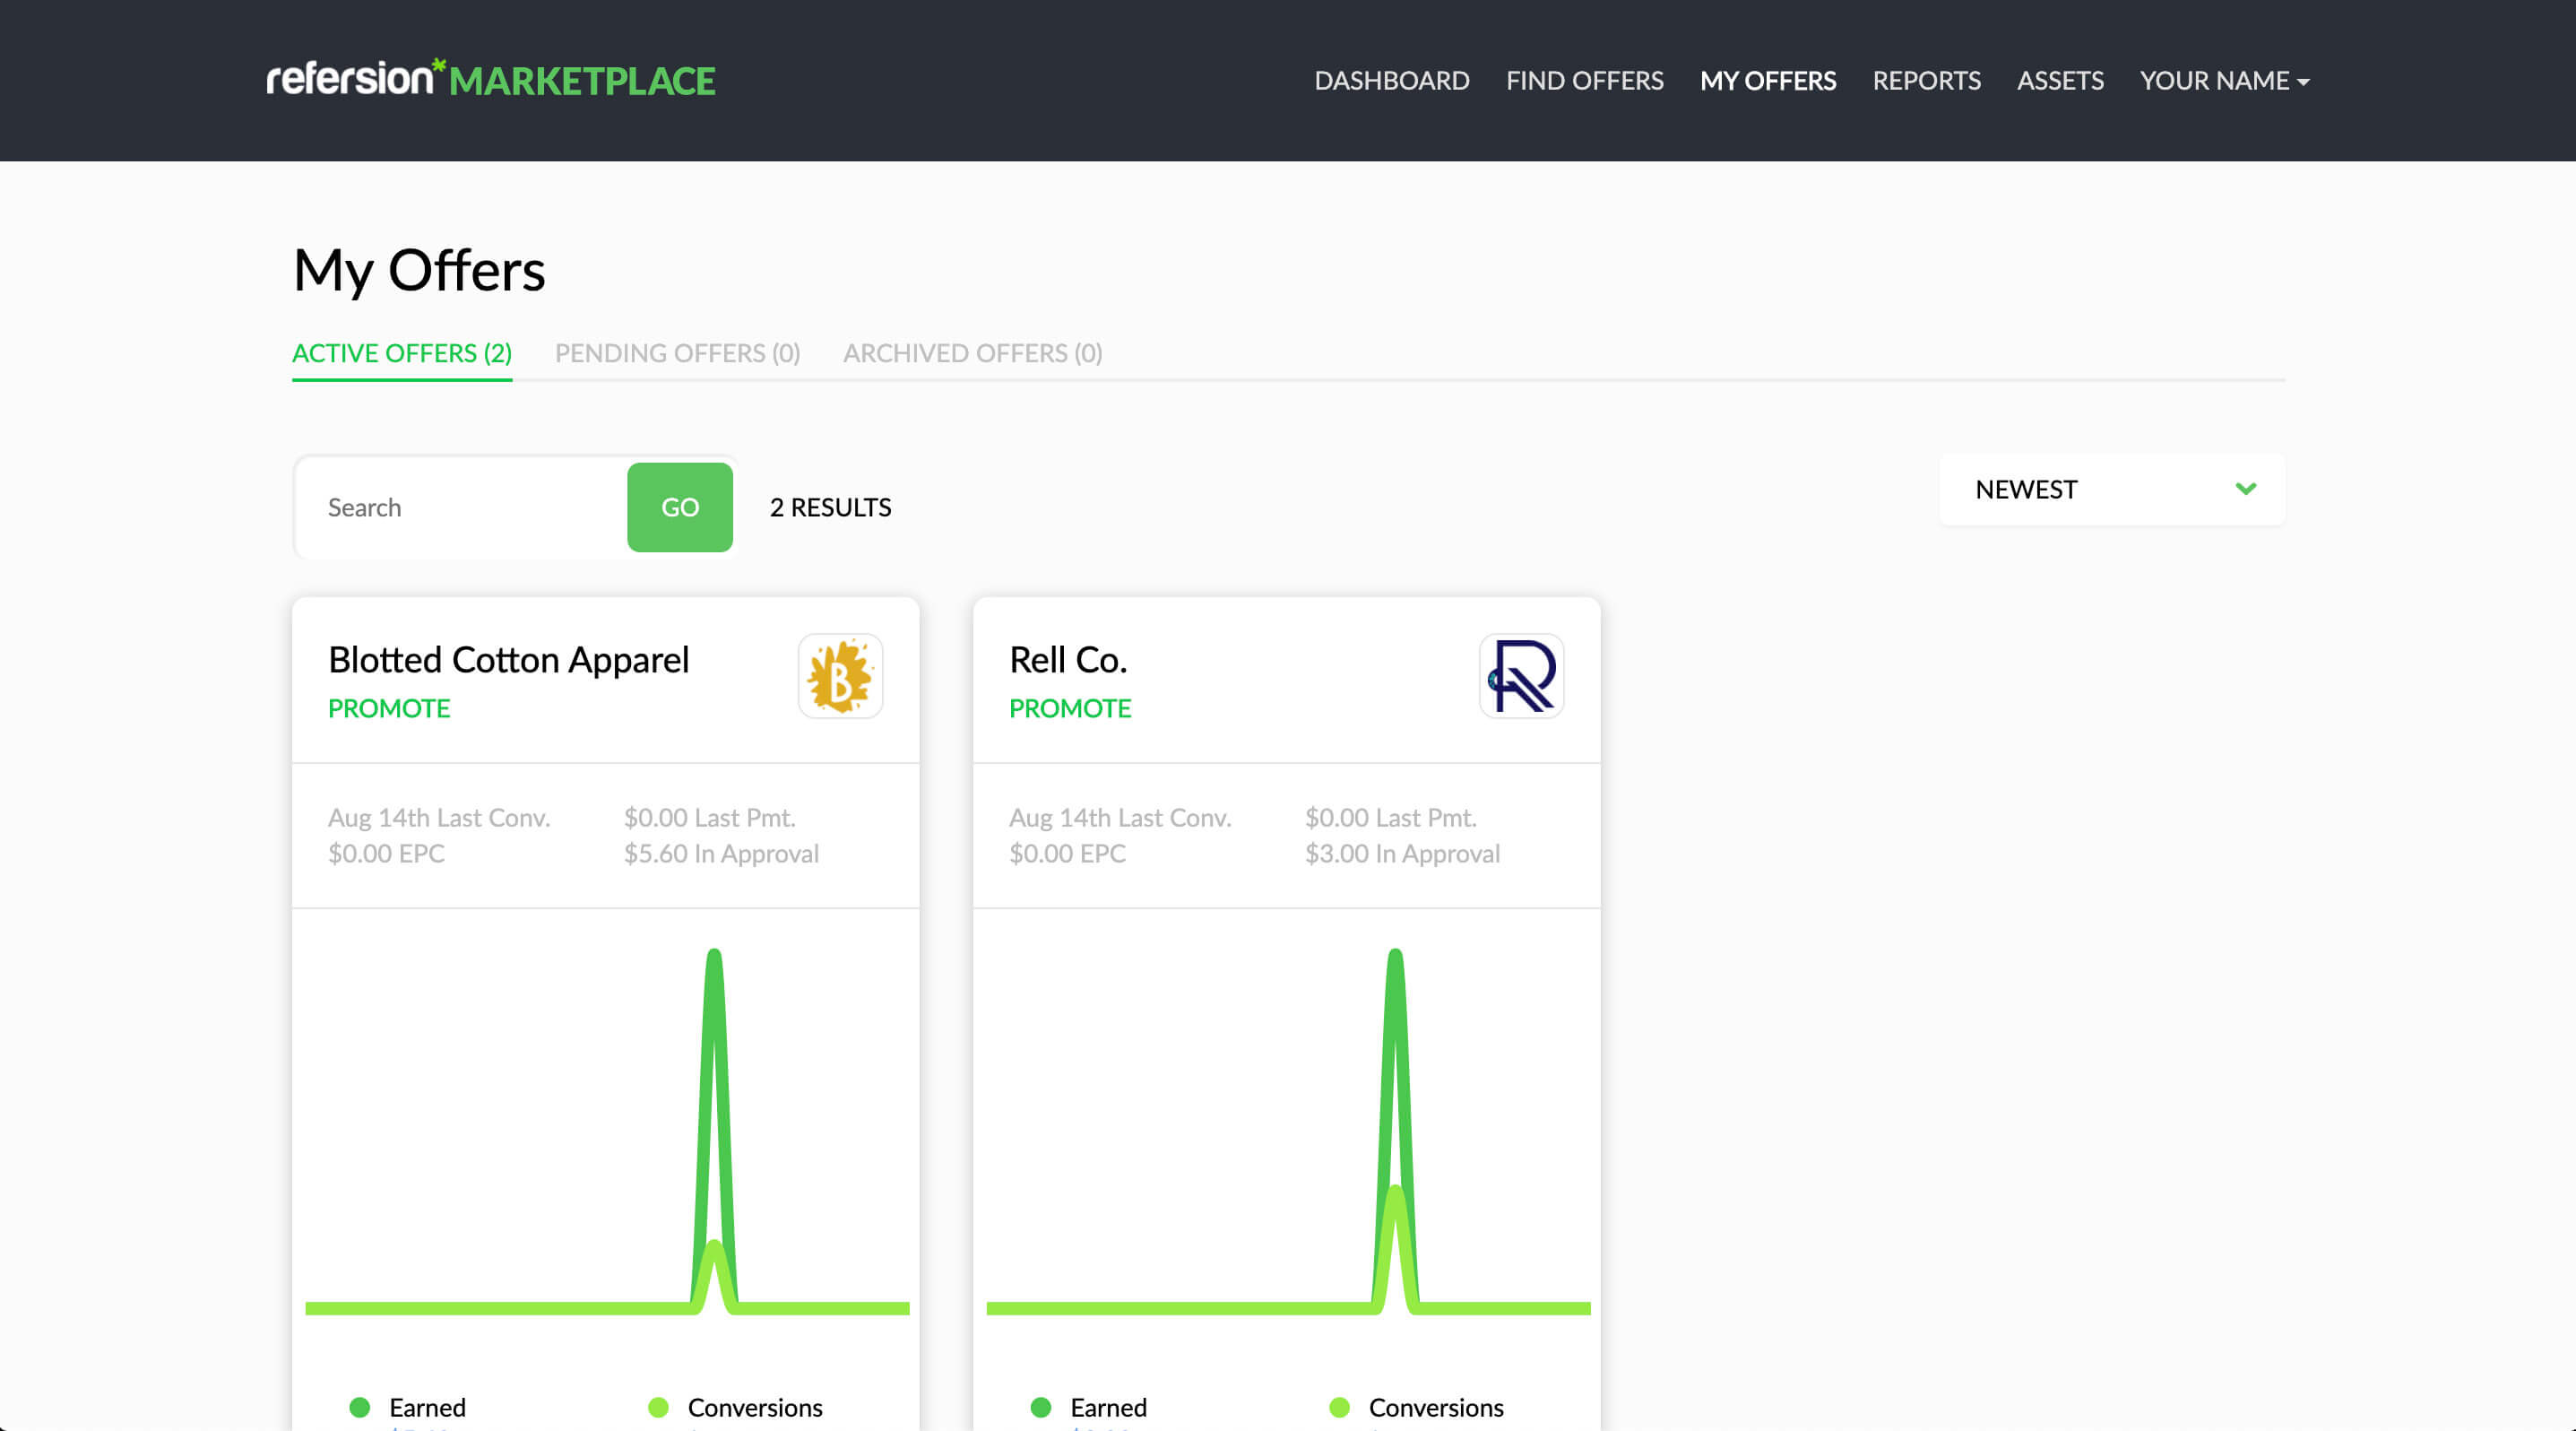This screenshot has width=2576, height=1431.
Task: Focus the Search input field
Action: pyautogui.click(x=462, y=507)
